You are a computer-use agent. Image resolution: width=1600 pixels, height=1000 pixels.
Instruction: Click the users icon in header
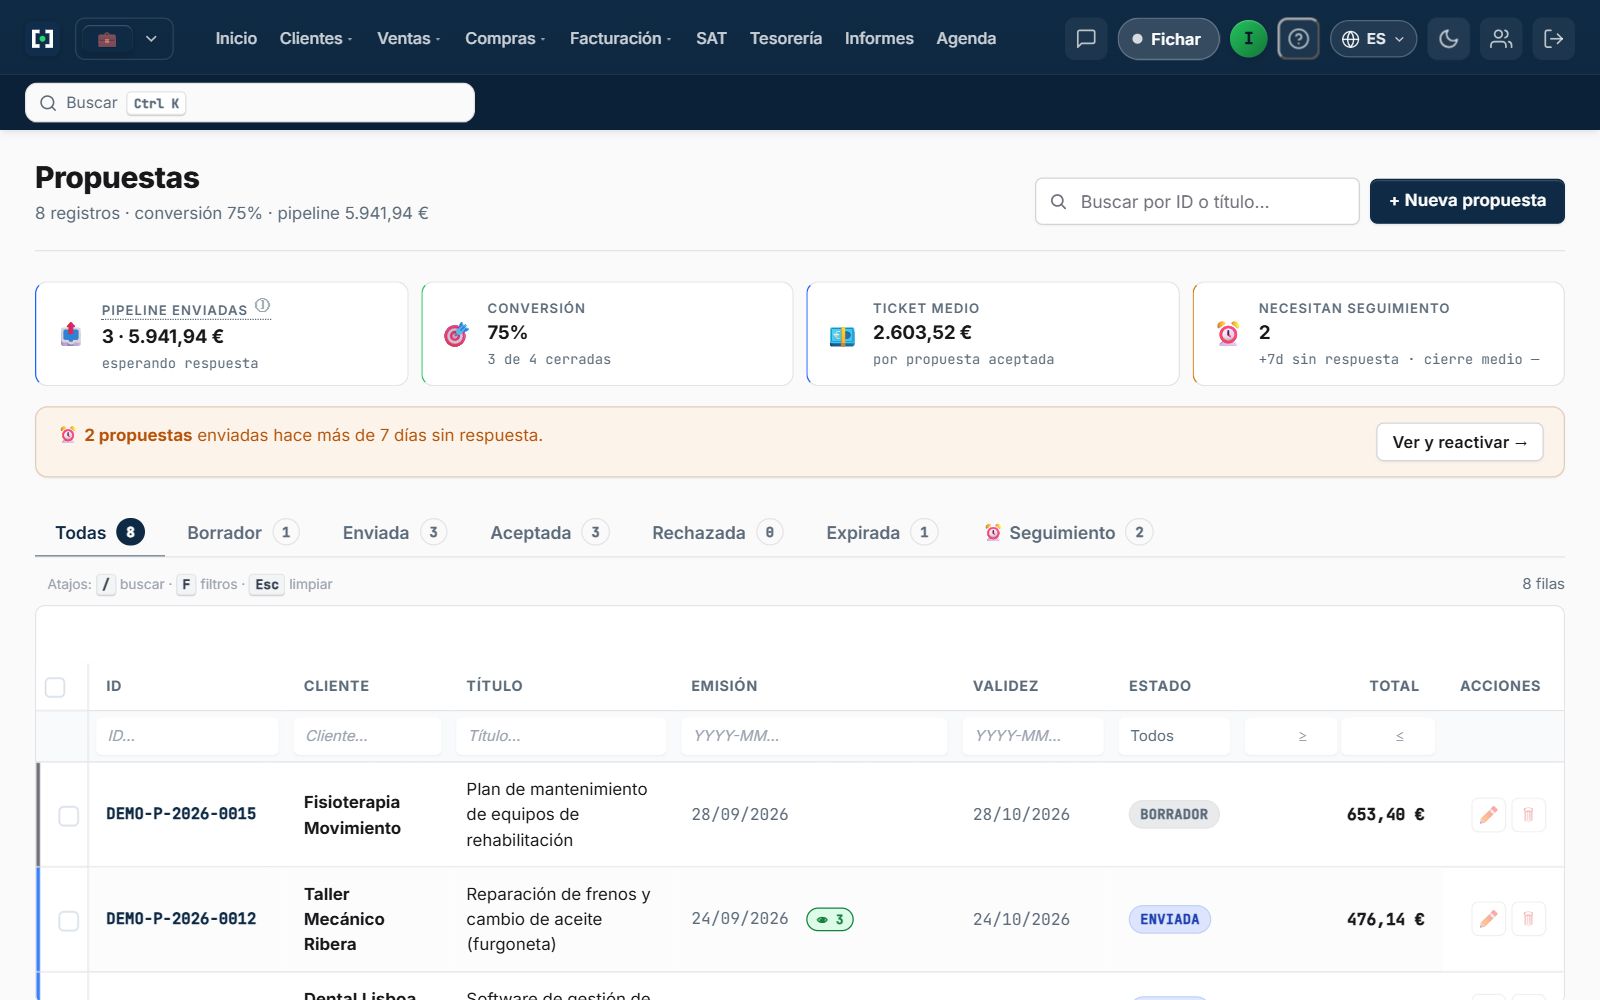click(1501, 39)
